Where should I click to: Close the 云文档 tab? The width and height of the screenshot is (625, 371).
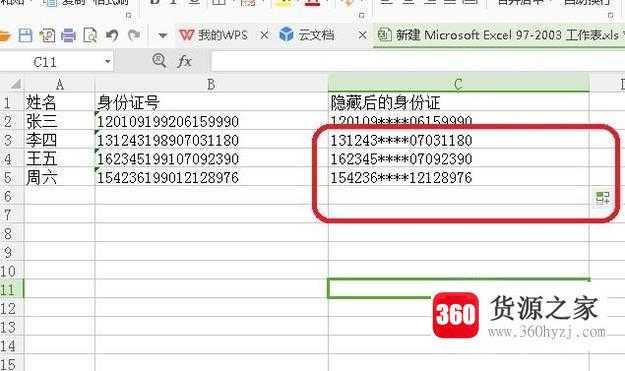362,35
